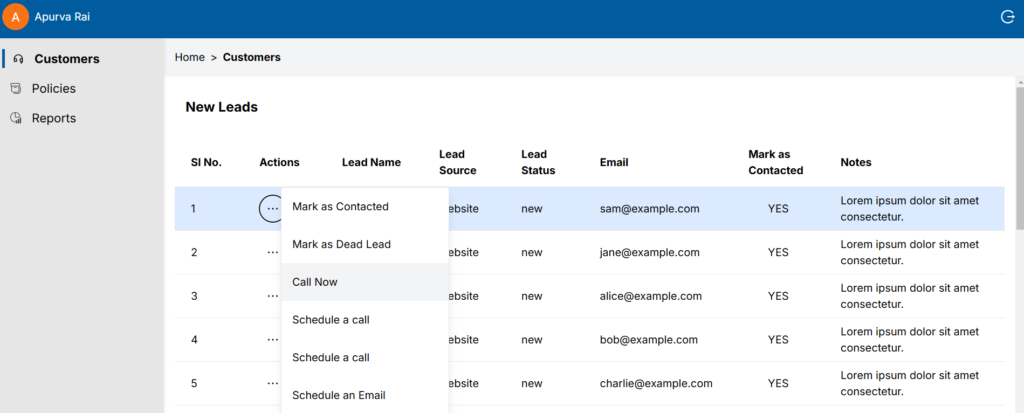This screenshot has height=413, width=1024.
Task: Open the Reports sidebar section
Action: click(53, 118)
